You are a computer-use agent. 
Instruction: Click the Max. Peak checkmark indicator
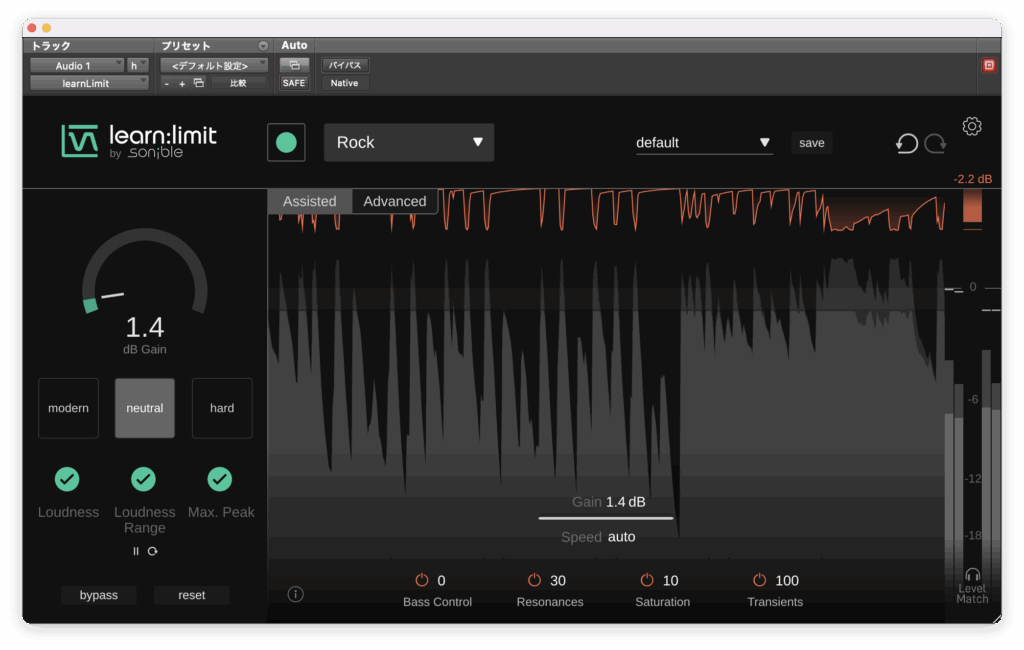tap(220, 479)
